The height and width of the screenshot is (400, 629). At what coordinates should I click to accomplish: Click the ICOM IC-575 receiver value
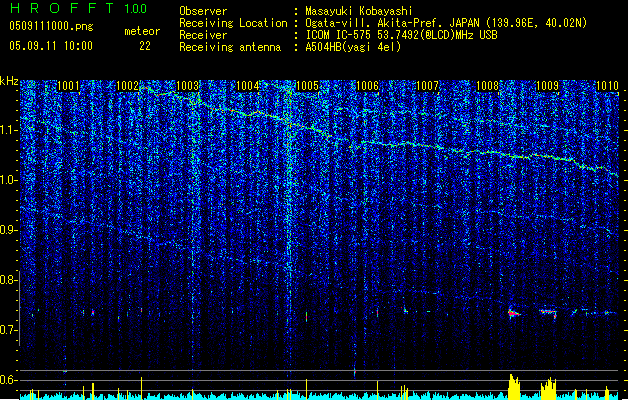(x=401, y=35)
